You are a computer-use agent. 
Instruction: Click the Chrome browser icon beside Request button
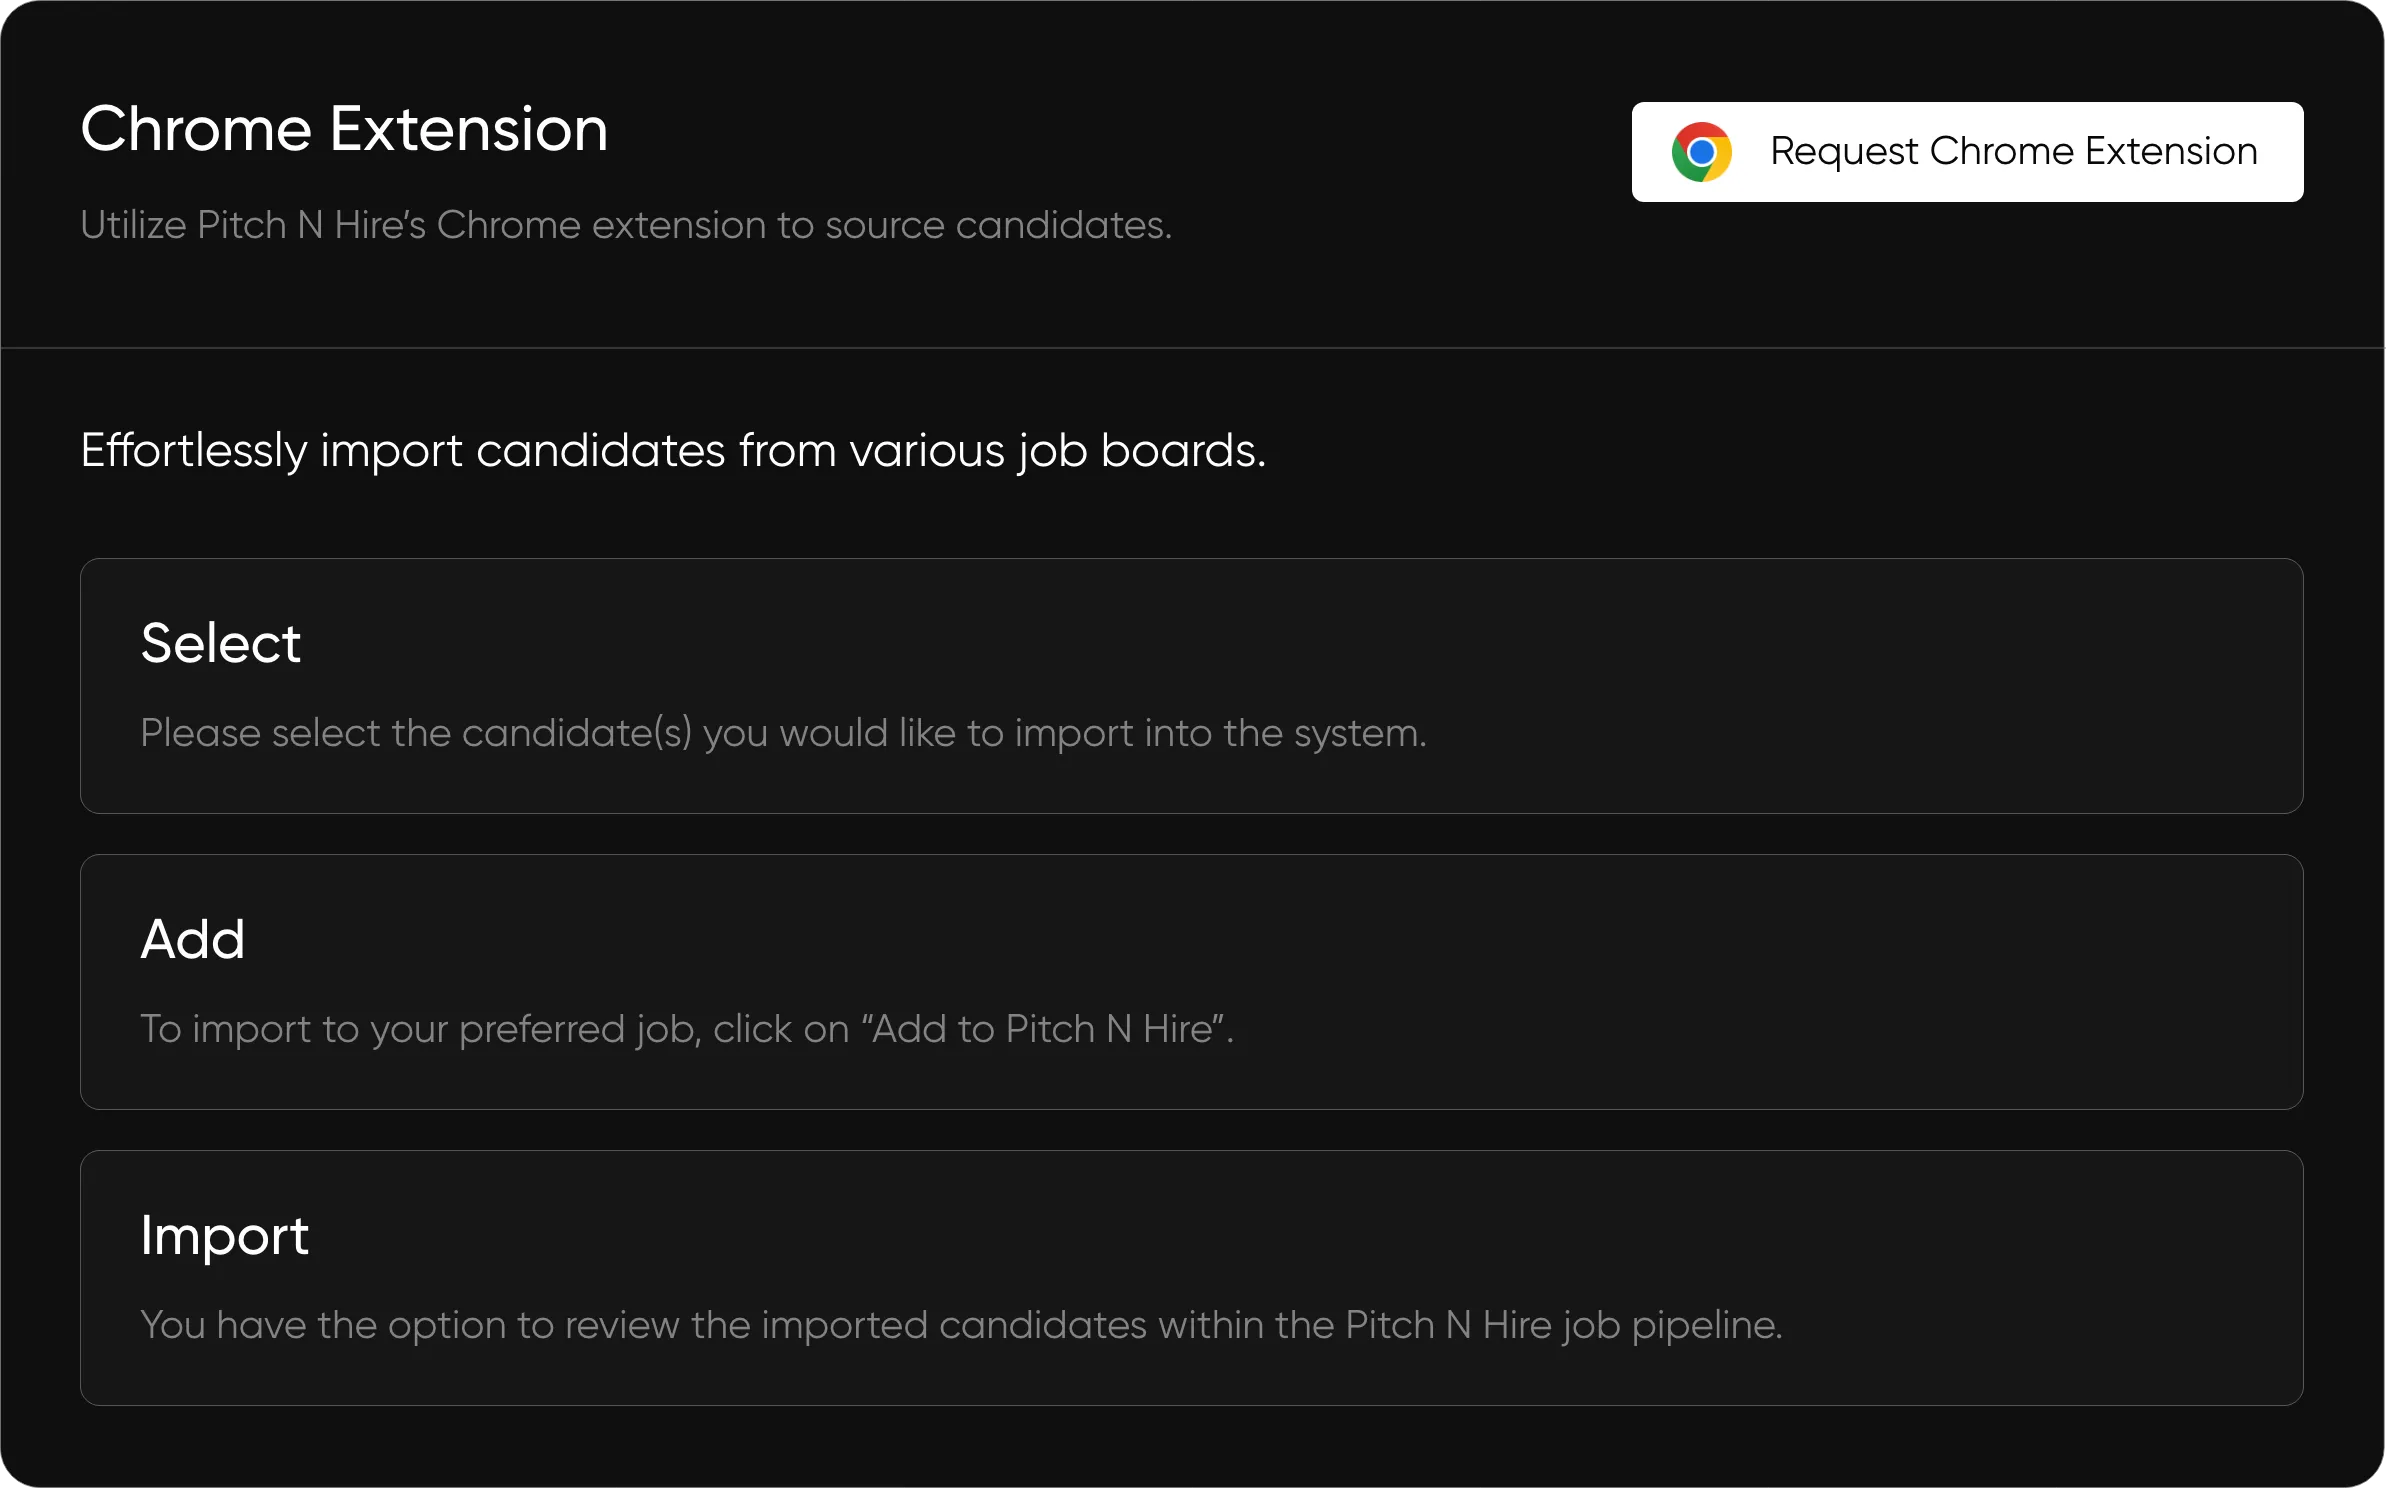[1704, 151]
